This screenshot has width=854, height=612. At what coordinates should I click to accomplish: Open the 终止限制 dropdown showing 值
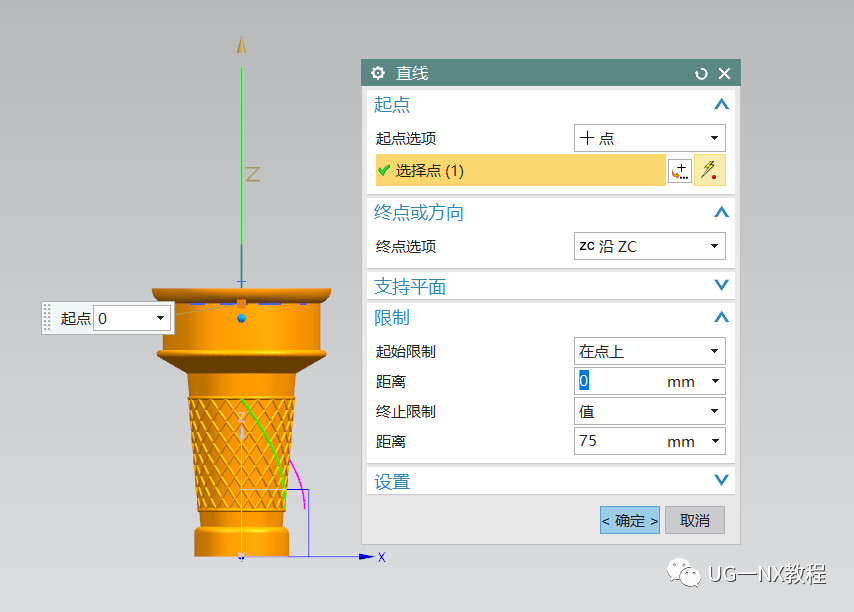649,411
